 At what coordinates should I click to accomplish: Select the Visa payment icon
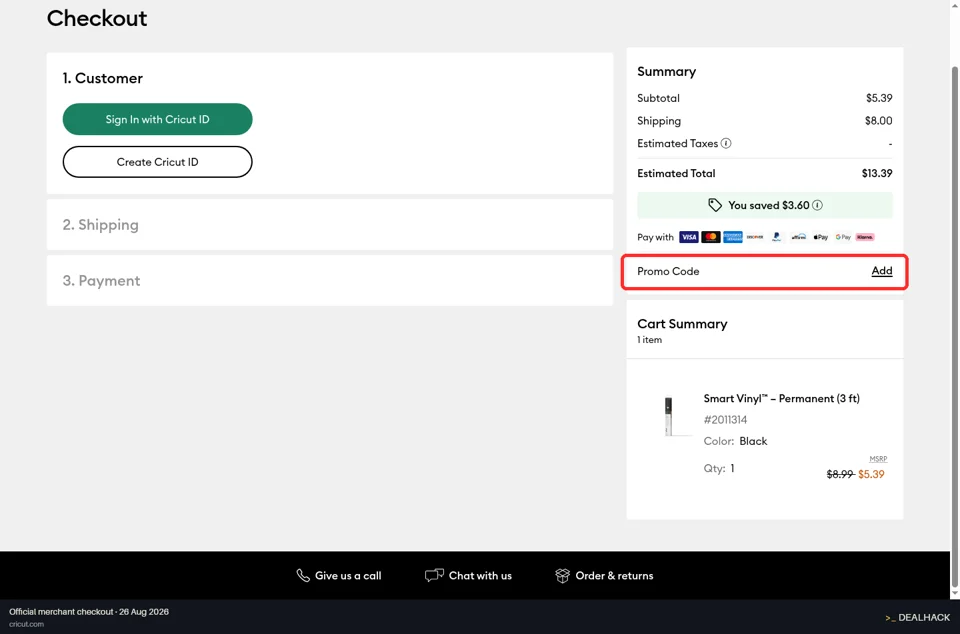pos(689,237)
